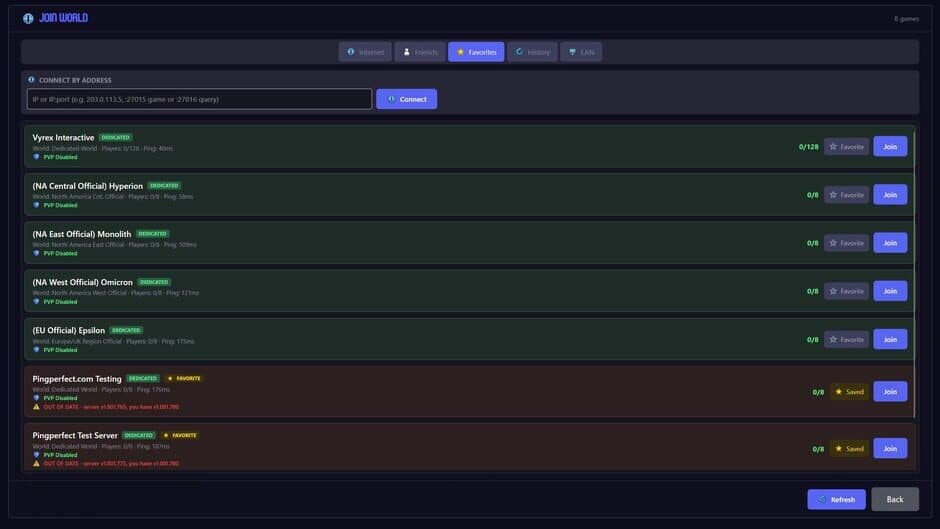This screenshot has height=529, width=940.
Task: Click the person icon on Friends tab
Action: [406, 52]
